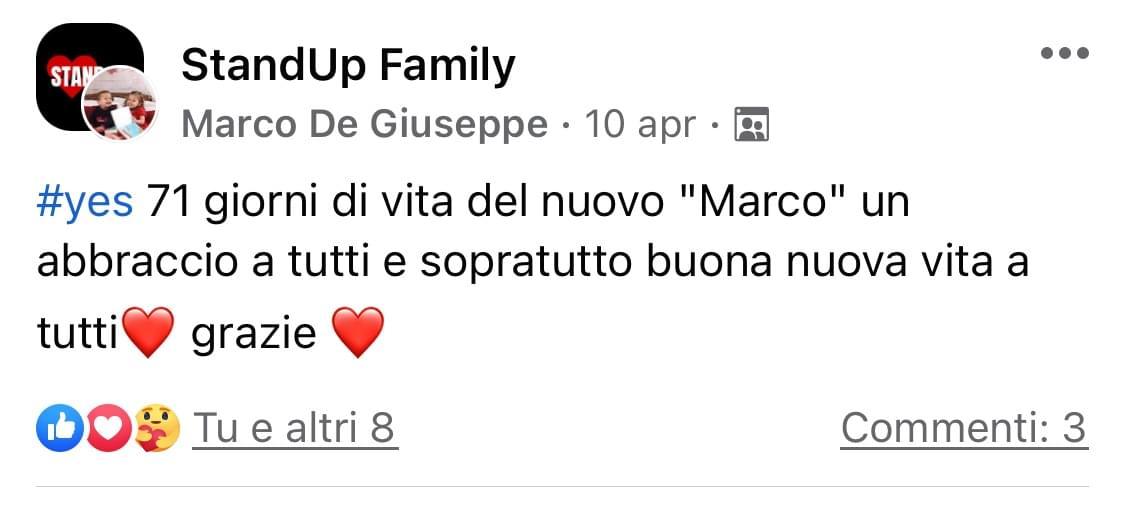This screenshot has height=505, width=1125.
Task: Click the red Love reaction icon
Action: point(110,429)
